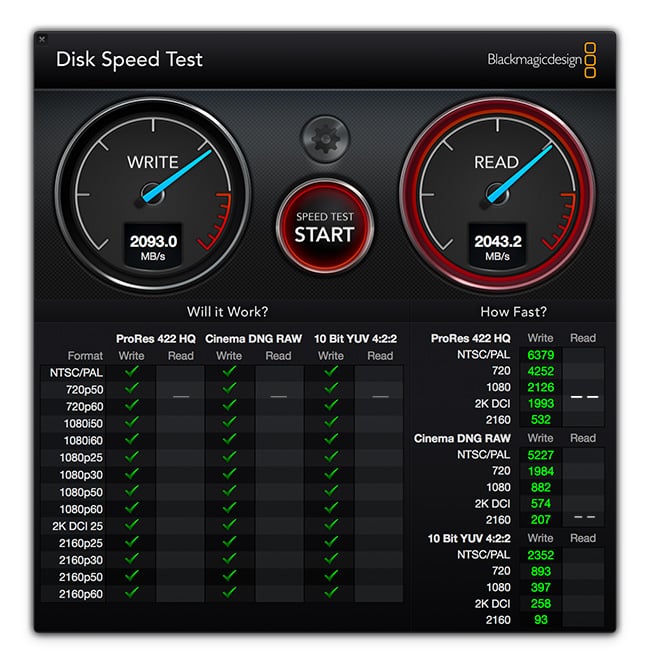Click ProRes 422 HQ write checkmark for NTSC/PAL
Image resolution: width=650 pixels, height=670 pixels.
132,371
